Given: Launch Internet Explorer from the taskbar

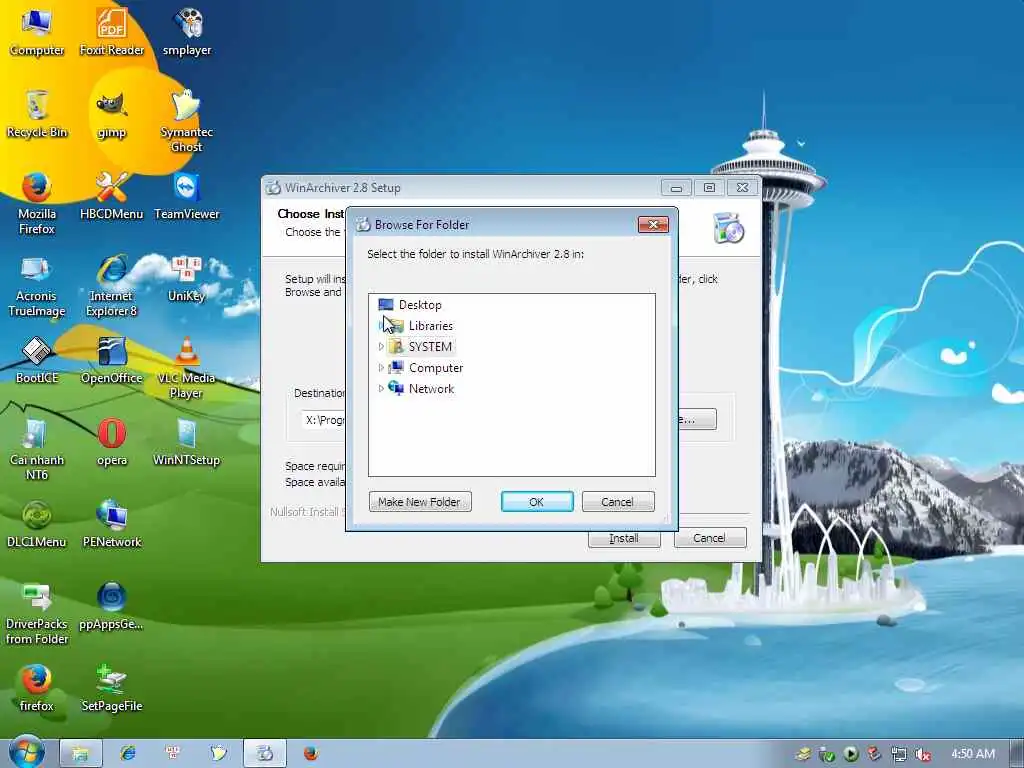Looking at the screenshot, I should [x=127, y=753].
